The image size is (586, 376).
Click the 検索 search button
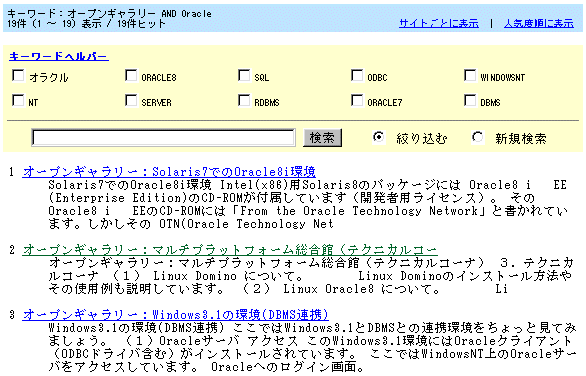click(x=322, y=138)
